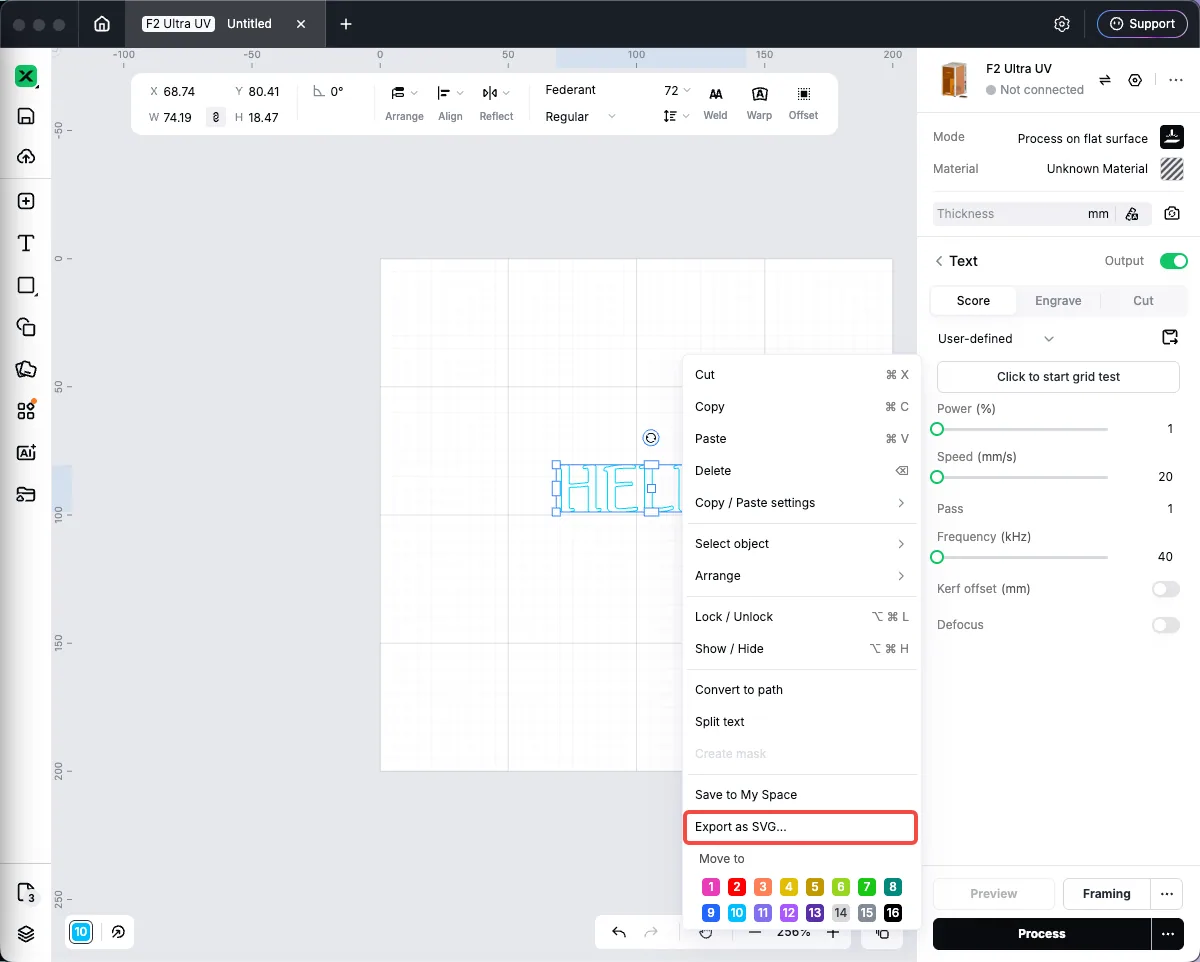Click the Framing button
The image size is (1200, 962).
pyautogui.click(x=1106, y=894)
